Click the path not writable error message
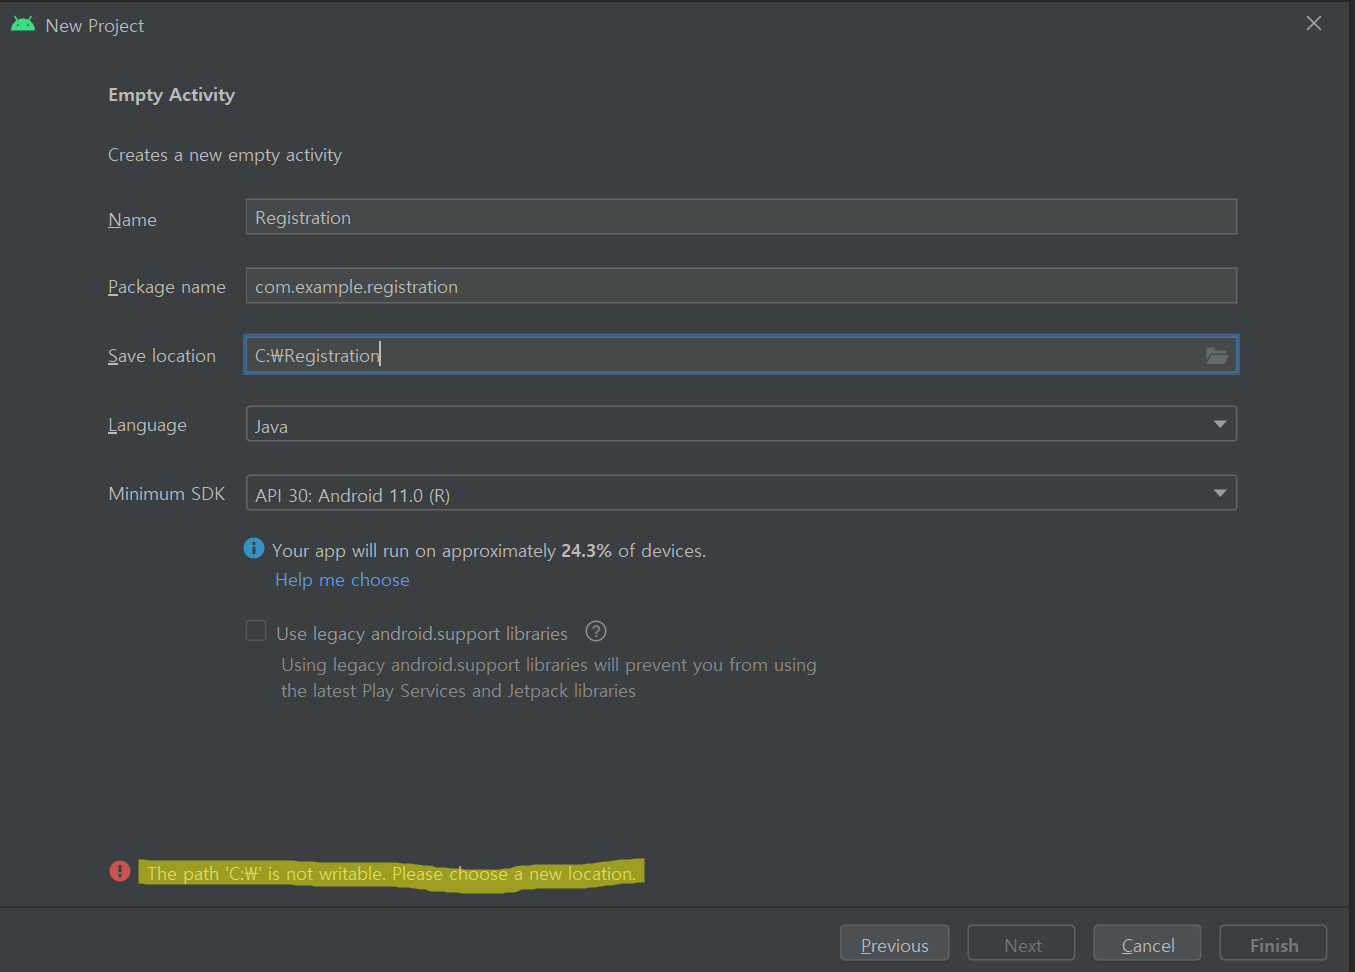The height and width of the screenshot is (972, 1355). (391, 873)
